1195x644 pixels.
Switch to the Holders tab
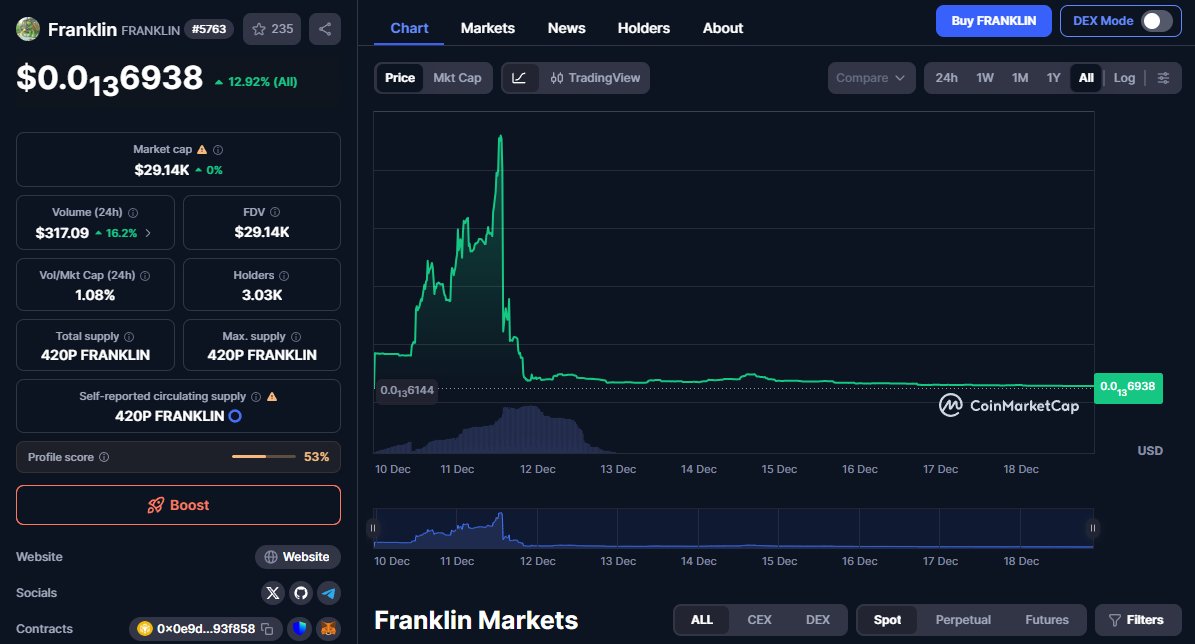click(644, 28)
